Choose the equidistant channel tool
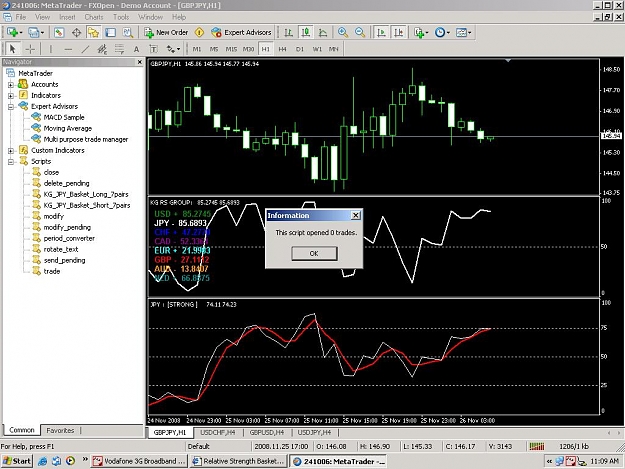This screenshot has height=469, width=625. coord(102,49)
